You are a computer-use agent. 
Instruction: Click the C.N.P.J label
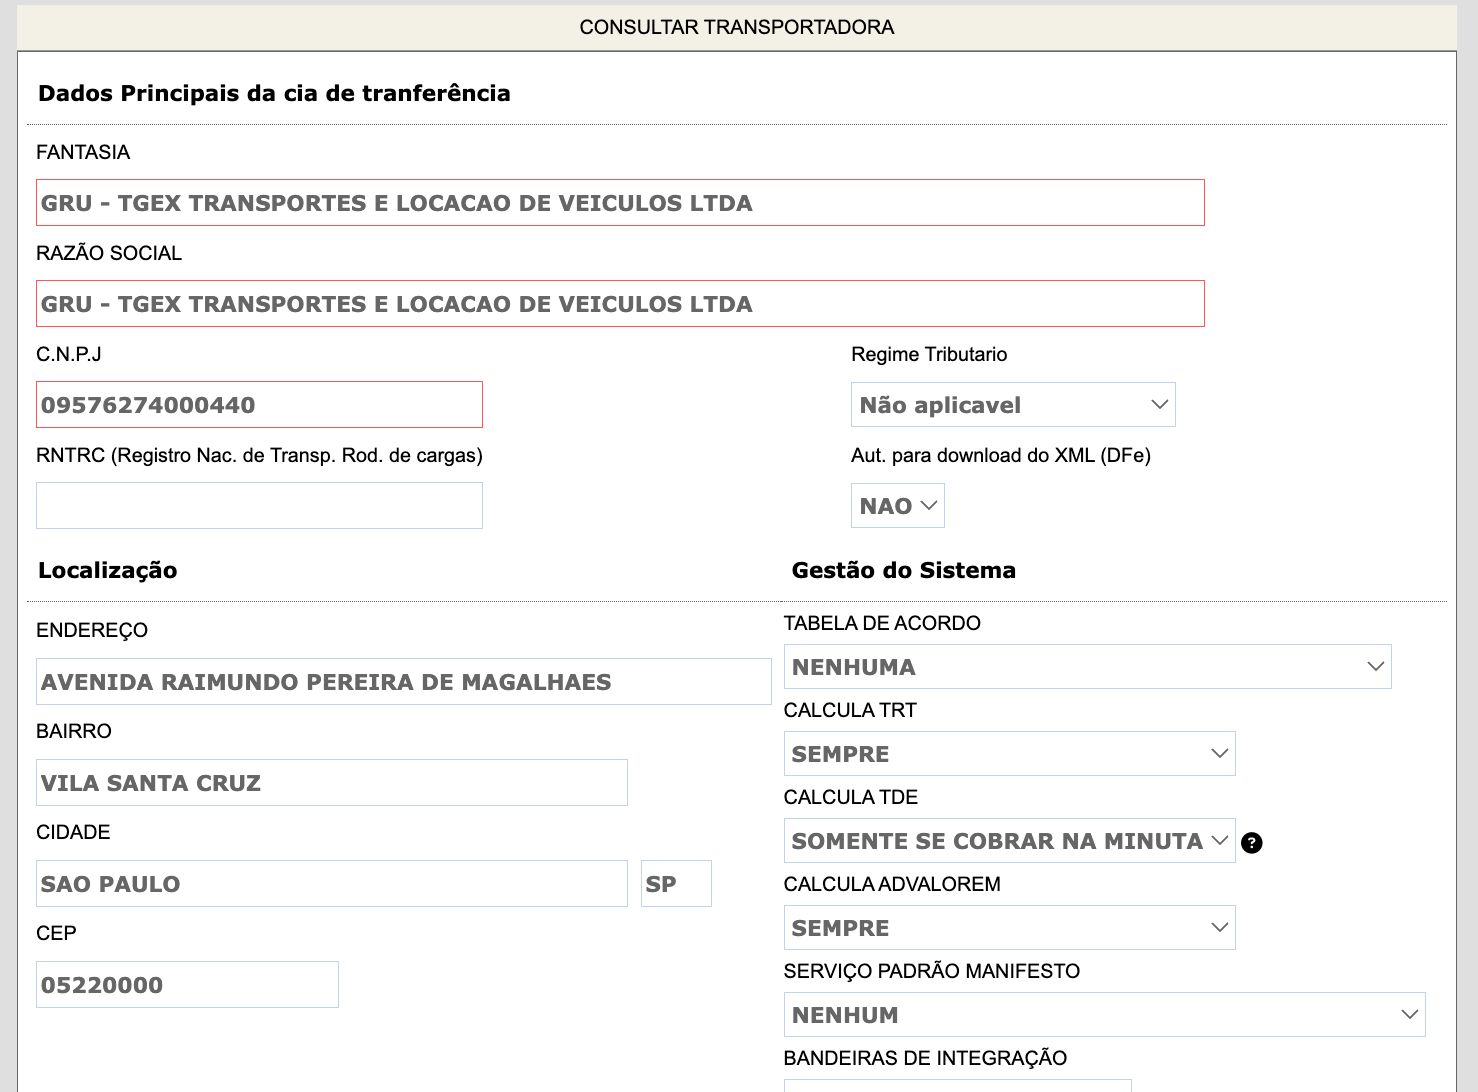coord(69,354)
